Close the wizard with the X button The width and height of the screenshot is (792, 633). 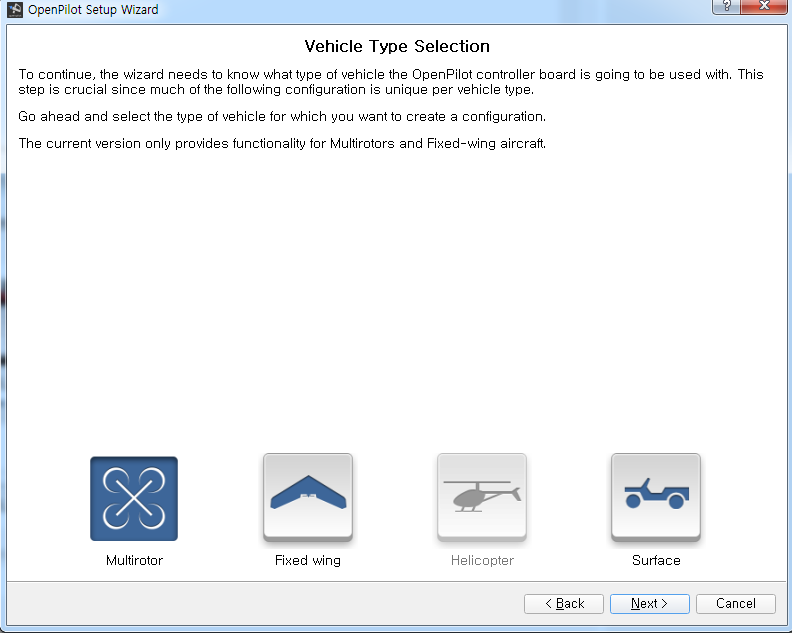[x=764, y=6]
